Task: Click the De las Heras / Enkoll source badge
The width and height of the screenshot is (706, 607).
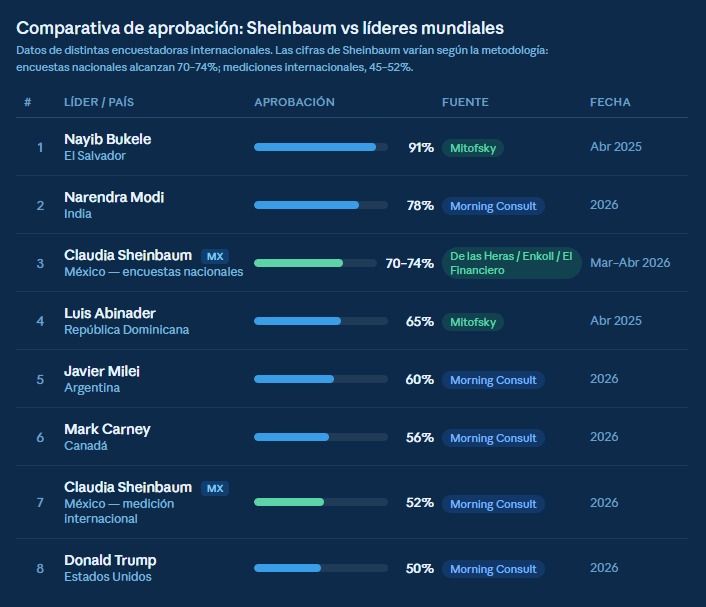Action: (x=511, y=263)
